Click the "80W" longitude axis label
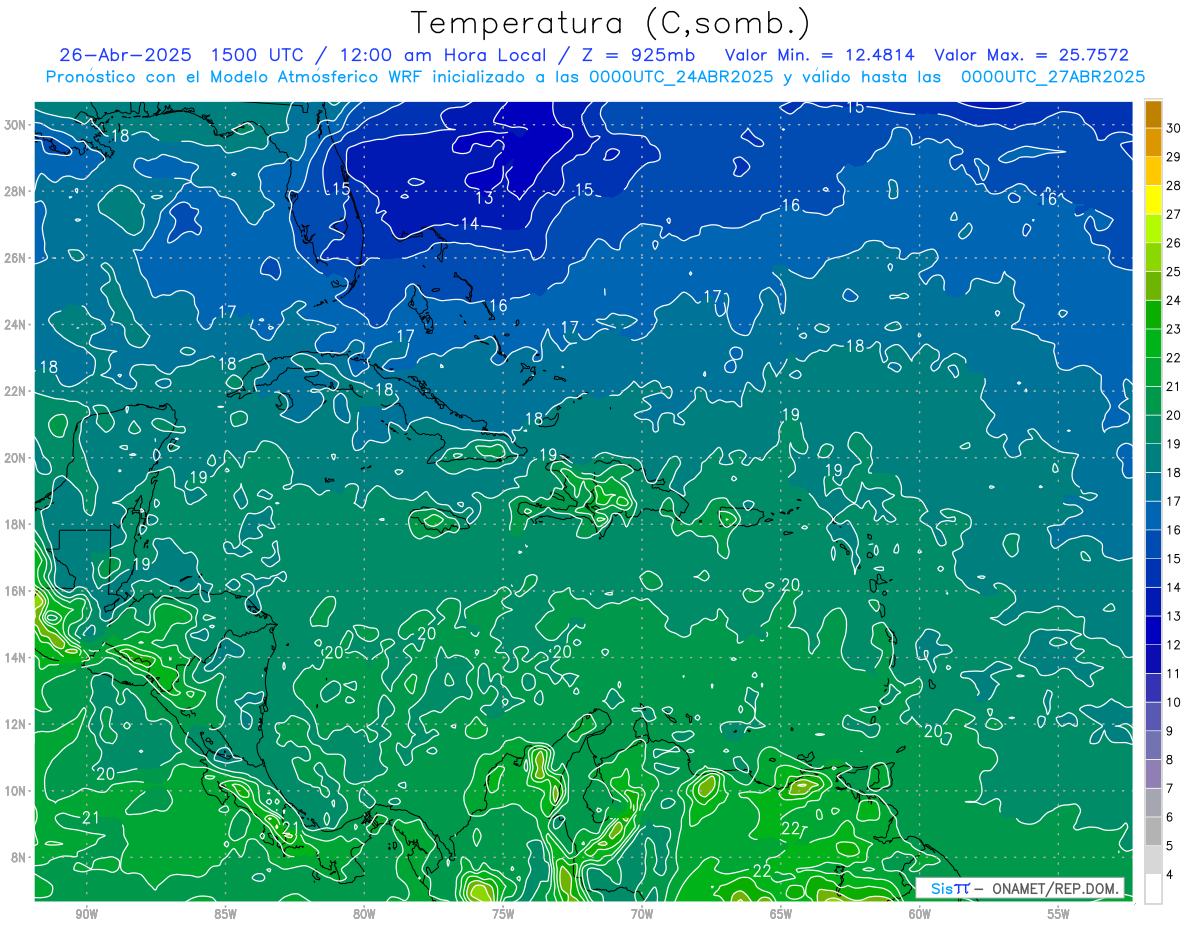The image size is (1200, 927). 364,914
